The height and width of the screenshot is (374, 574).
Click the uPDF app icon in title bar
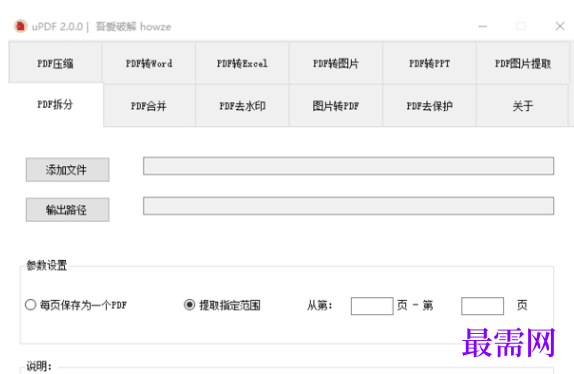pos(20,26)
